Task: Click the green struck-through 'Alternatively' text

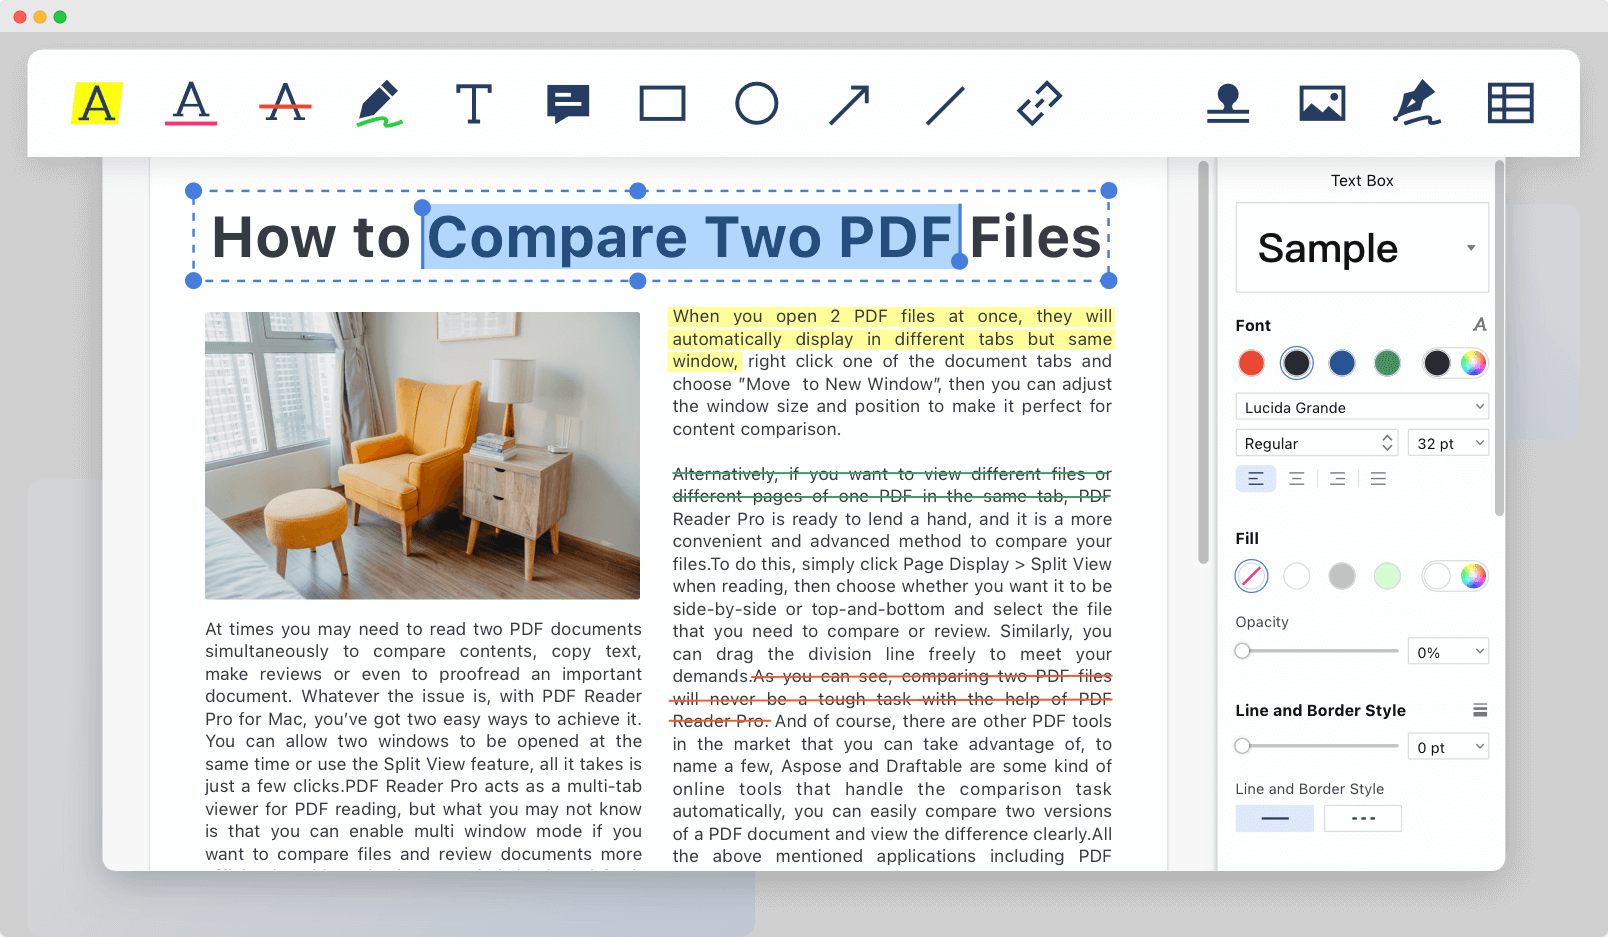Action: point(892,485)
